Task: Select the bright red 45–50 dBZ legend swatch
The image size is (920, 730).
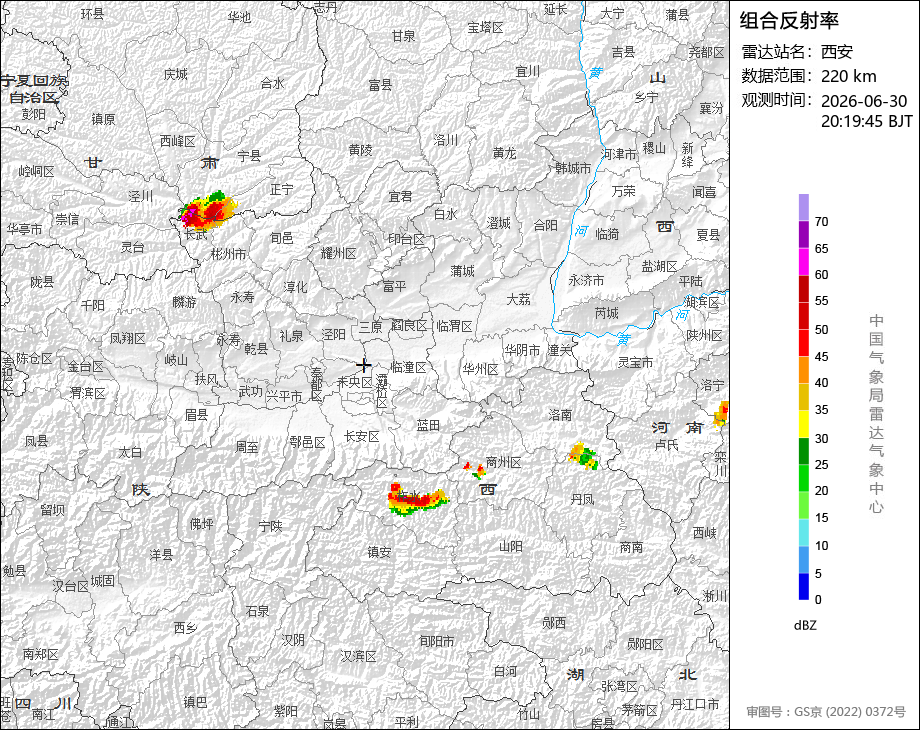Action: point(804,343)
